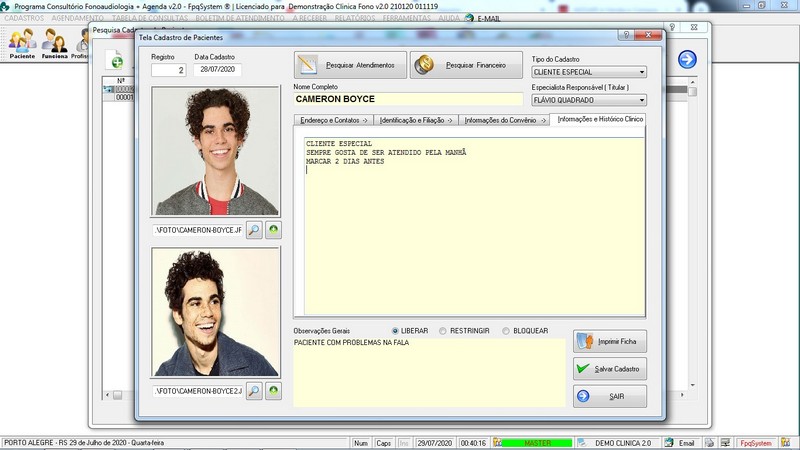The image size is (800, 450).
Task: Switch to Identificação e Filiação tab
Action: (x=416, y=120)
